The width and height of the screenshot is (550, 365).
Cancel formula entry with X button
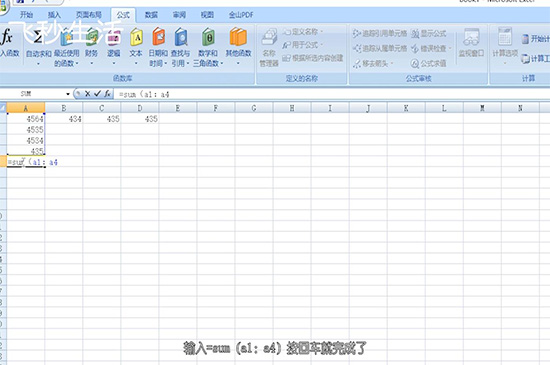click(88, 94)
